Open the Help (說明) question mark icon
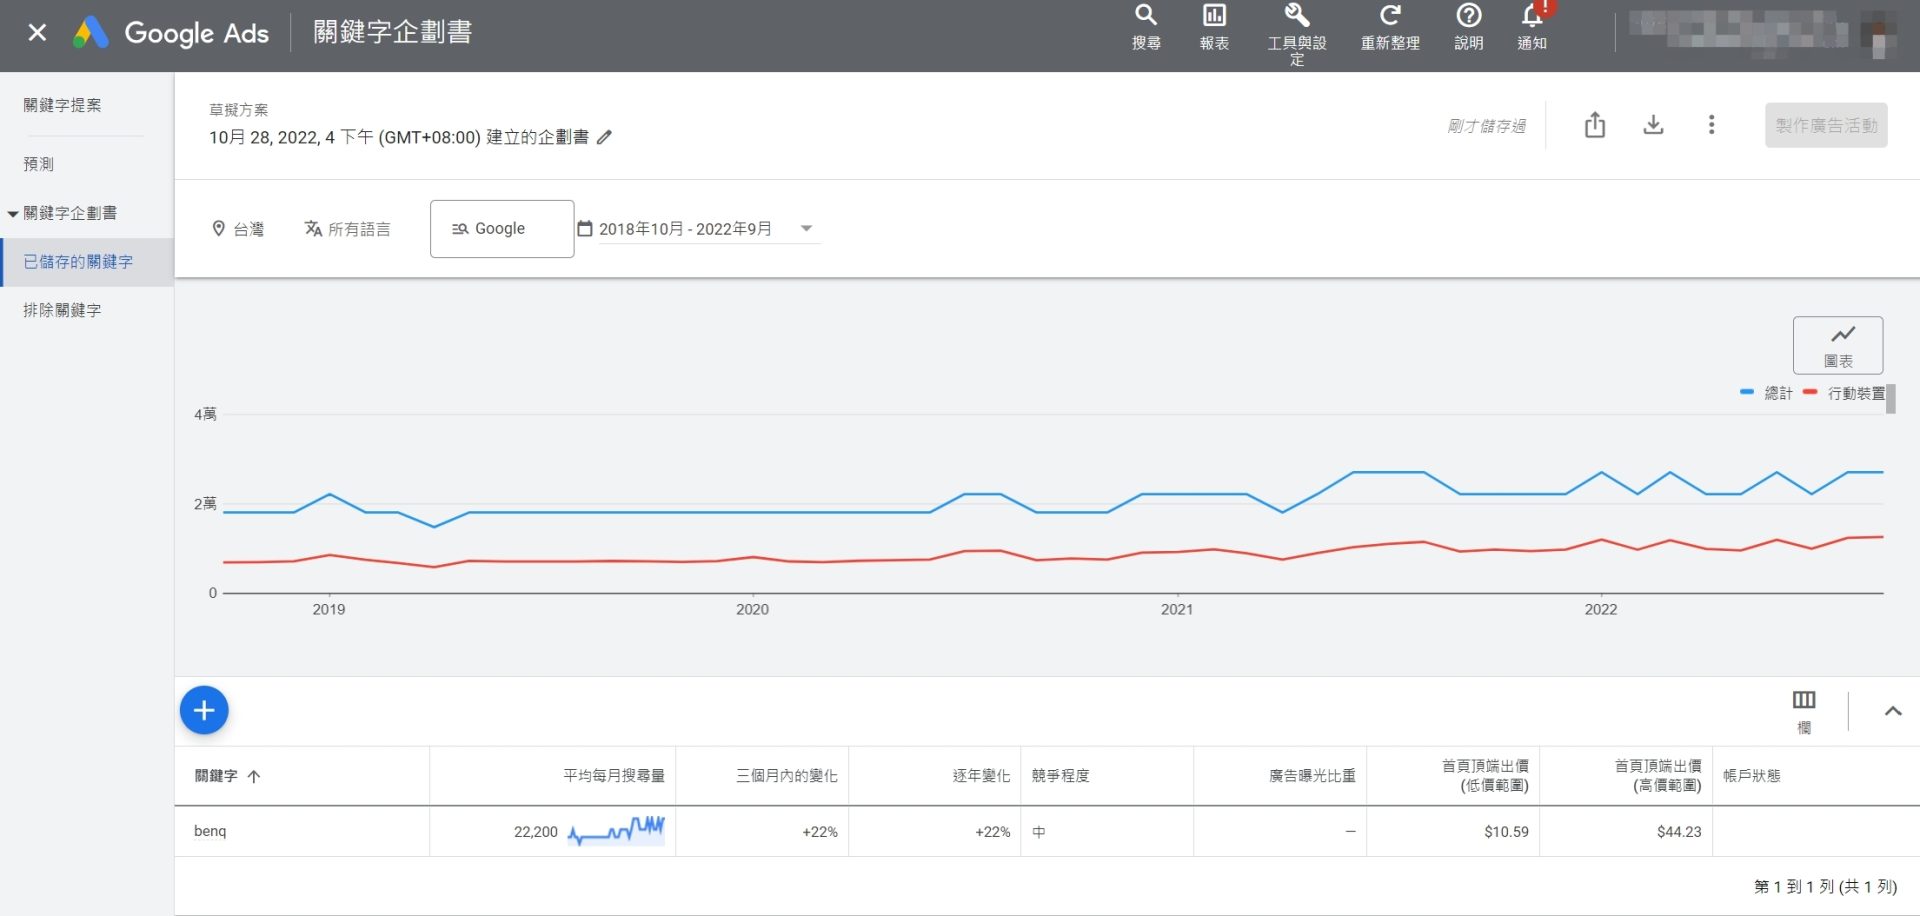Viewport: 1920px width, 916px height. point(1468,17)
